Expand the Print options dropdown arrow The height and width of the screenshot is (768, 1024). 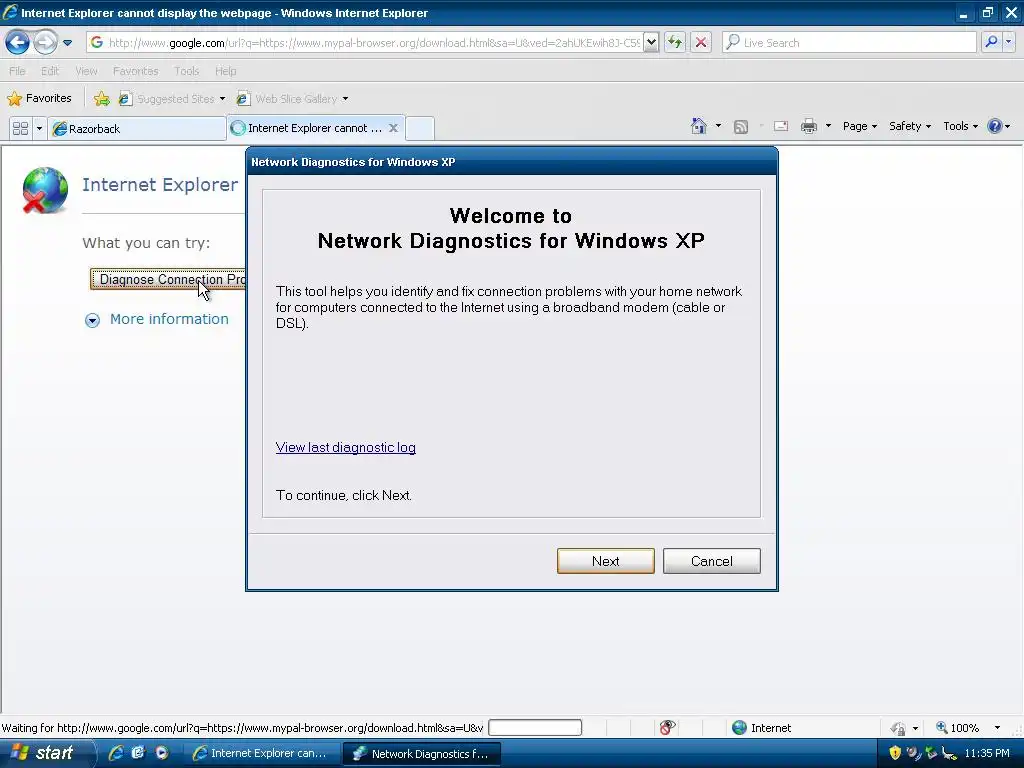point(828,126)
